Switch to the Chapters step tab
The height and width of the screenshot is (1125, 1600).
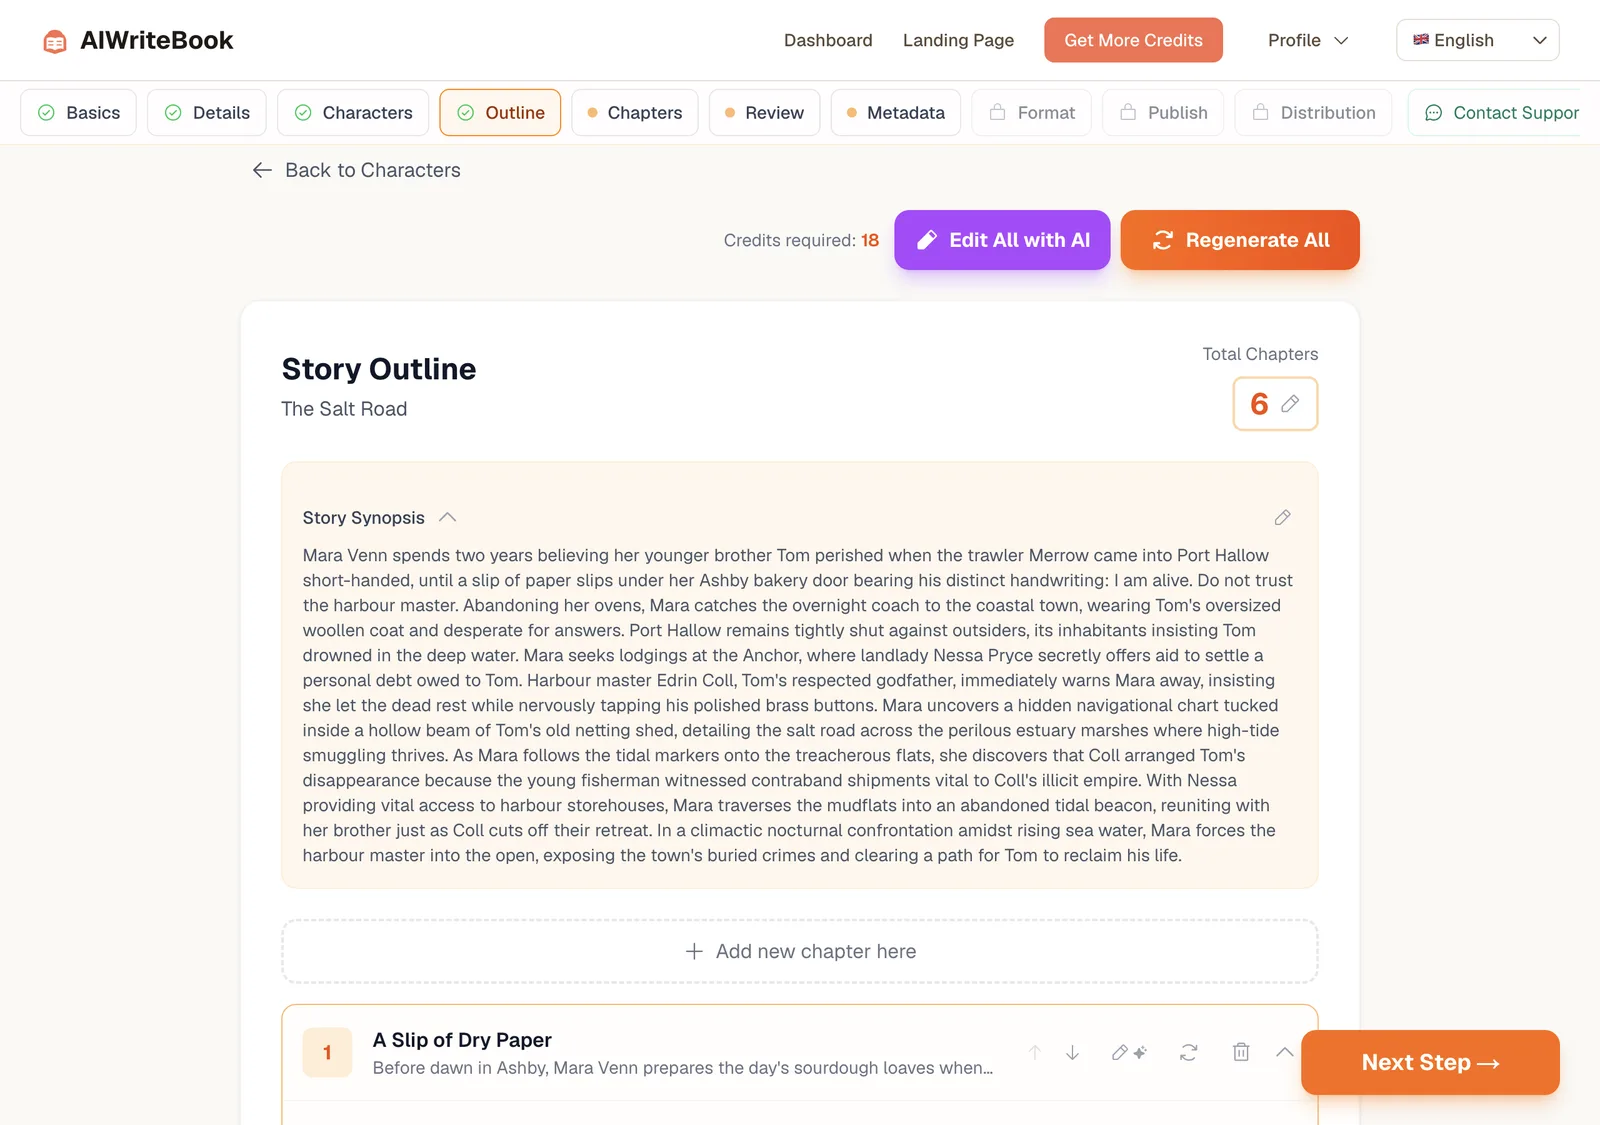pos(635,112)
